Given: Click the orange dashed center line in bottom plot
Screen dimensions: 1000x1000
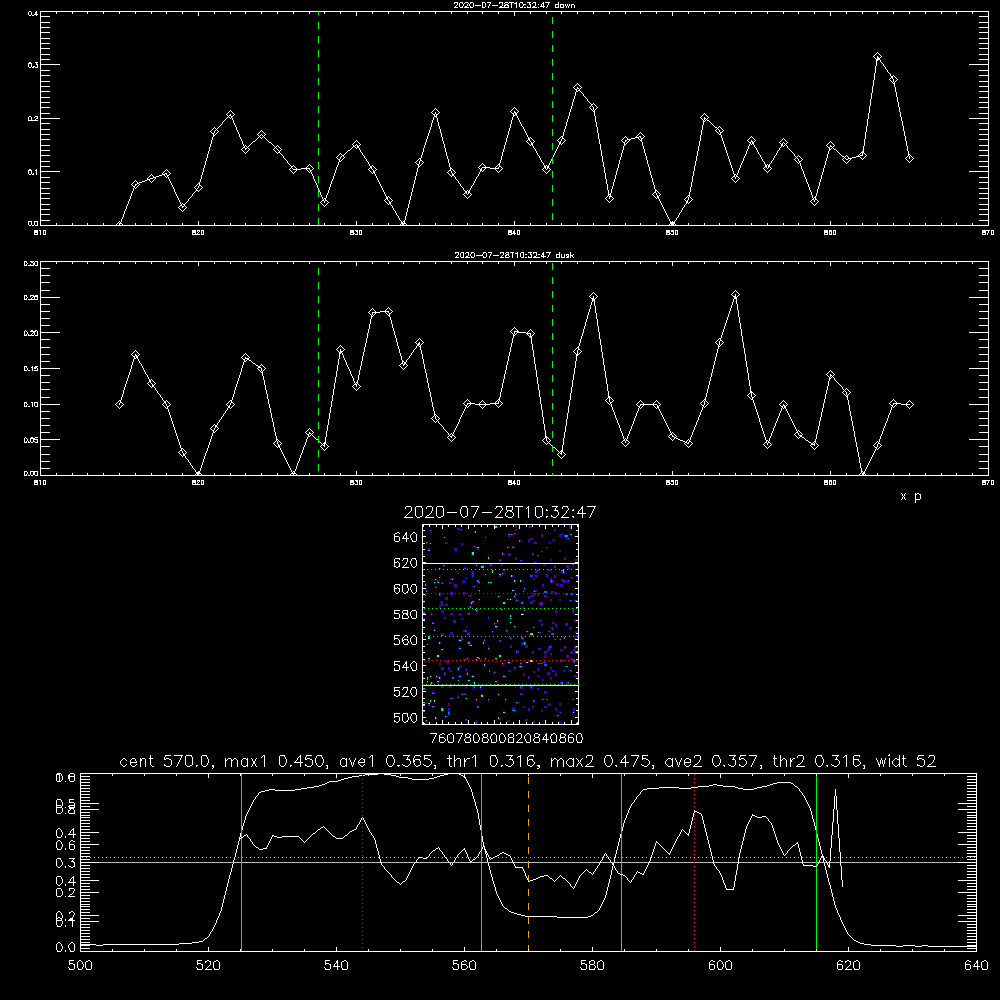Looking at the screenshot, I should click(528, 861).
